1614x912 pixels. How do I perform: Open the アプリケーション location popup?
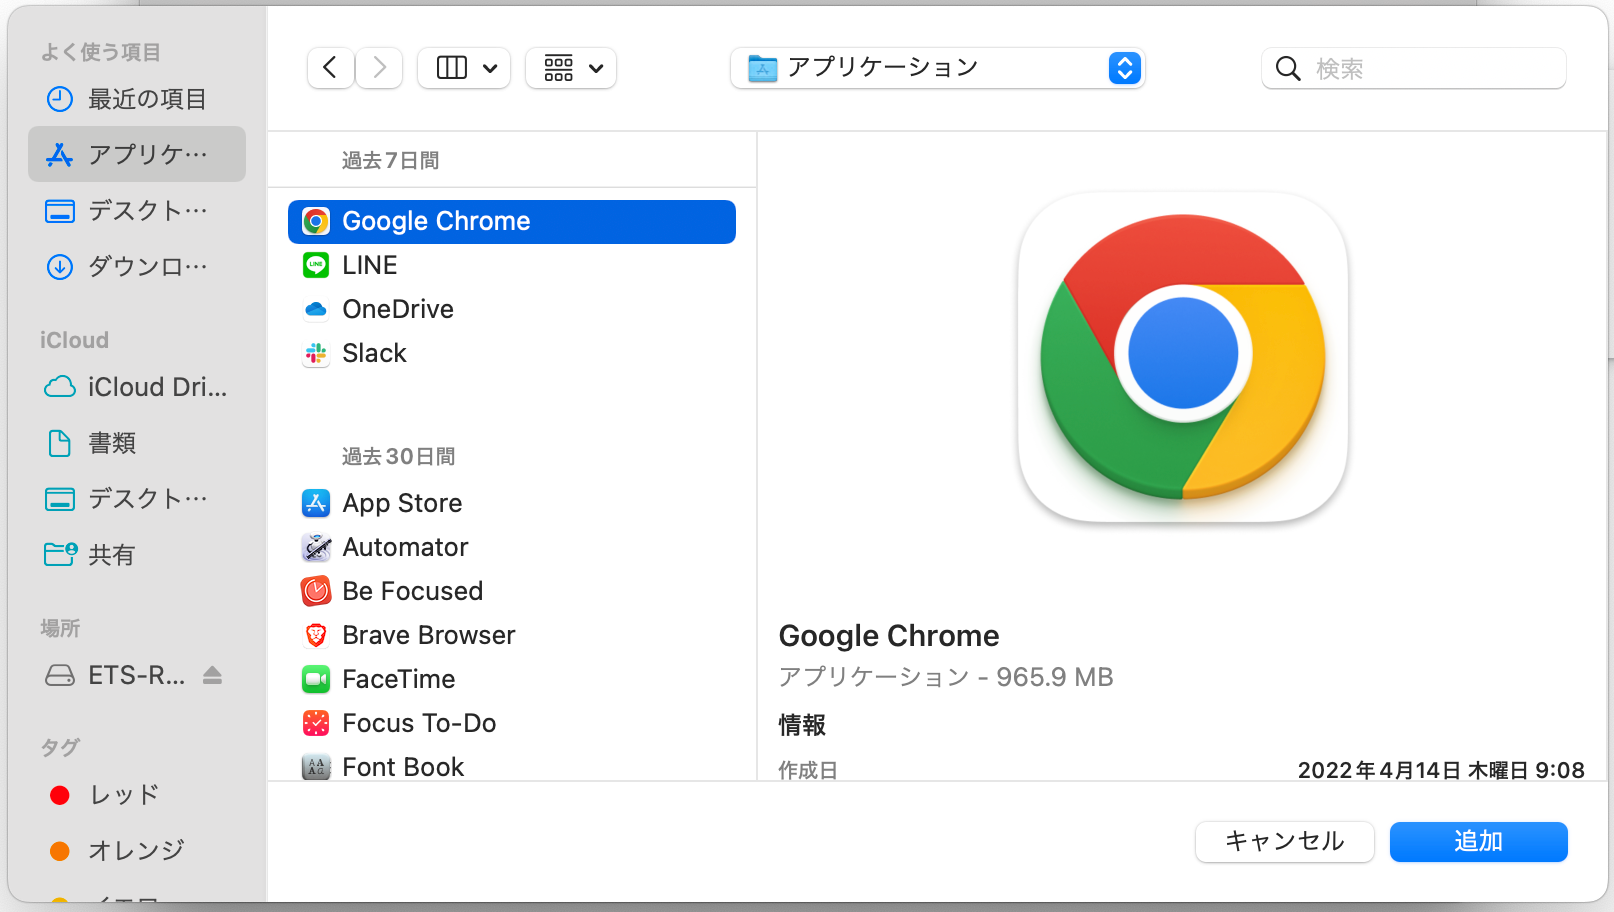click(937, 68)
